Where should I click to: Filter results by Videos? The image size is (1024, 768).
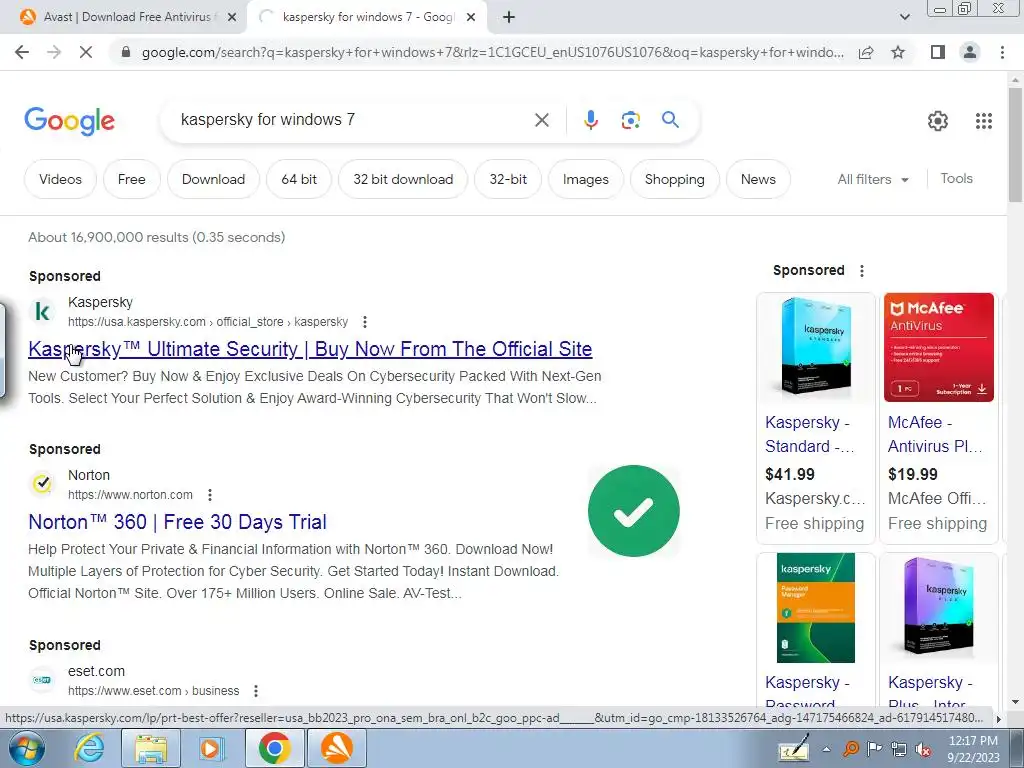click(60, 179)
